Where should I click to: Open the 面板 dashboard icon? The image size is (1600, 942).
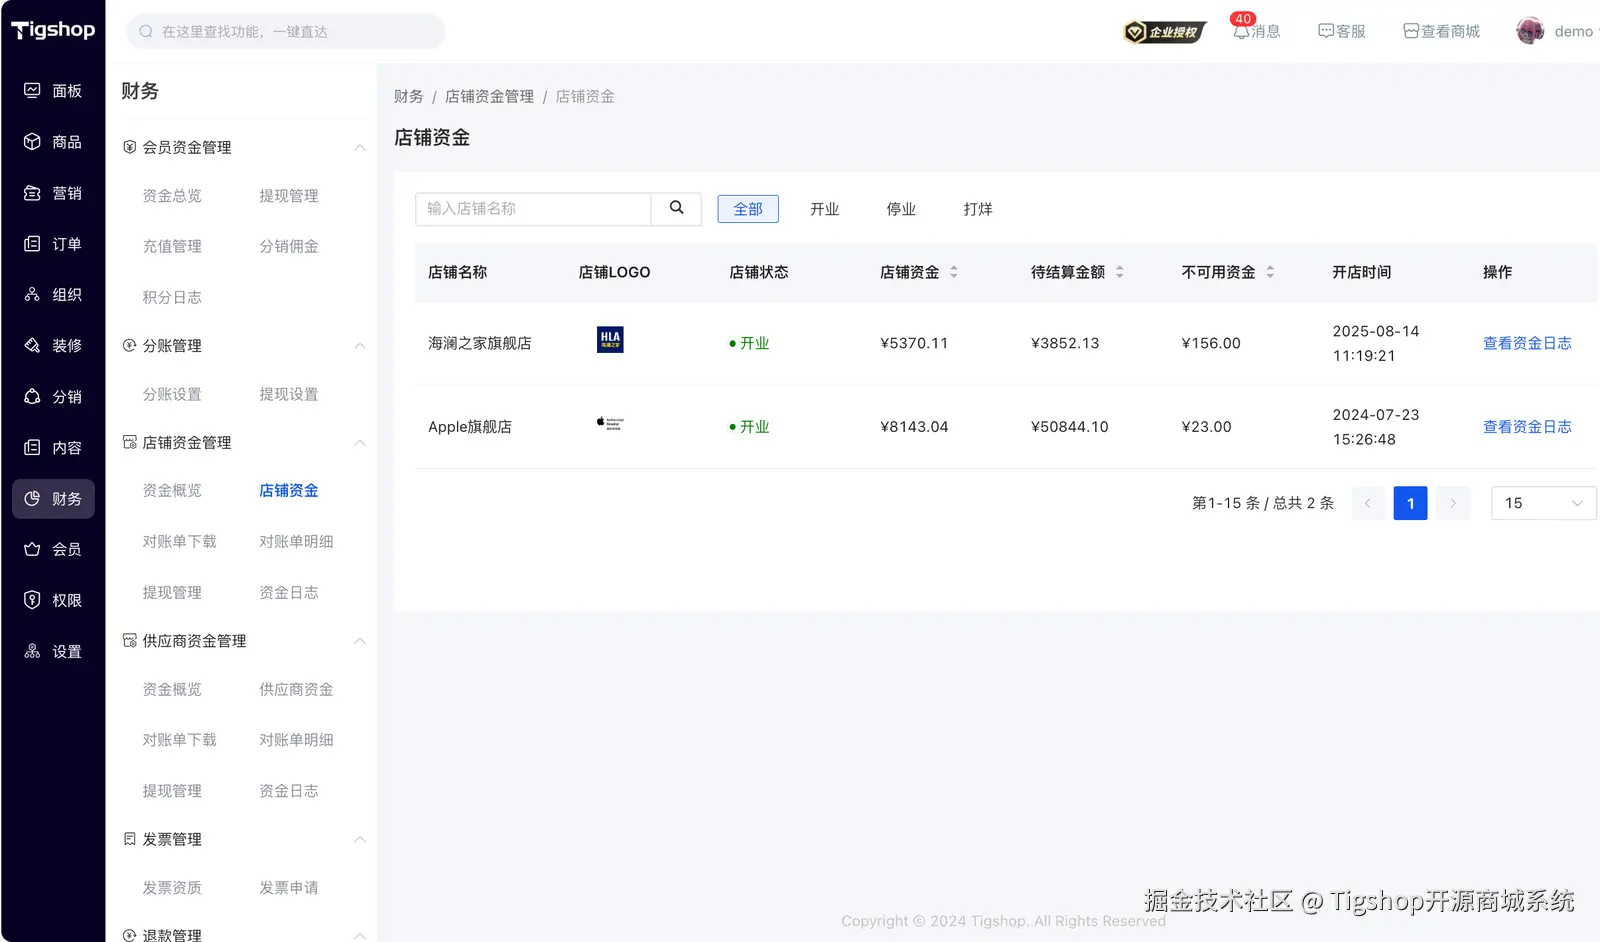click(32, 91)
